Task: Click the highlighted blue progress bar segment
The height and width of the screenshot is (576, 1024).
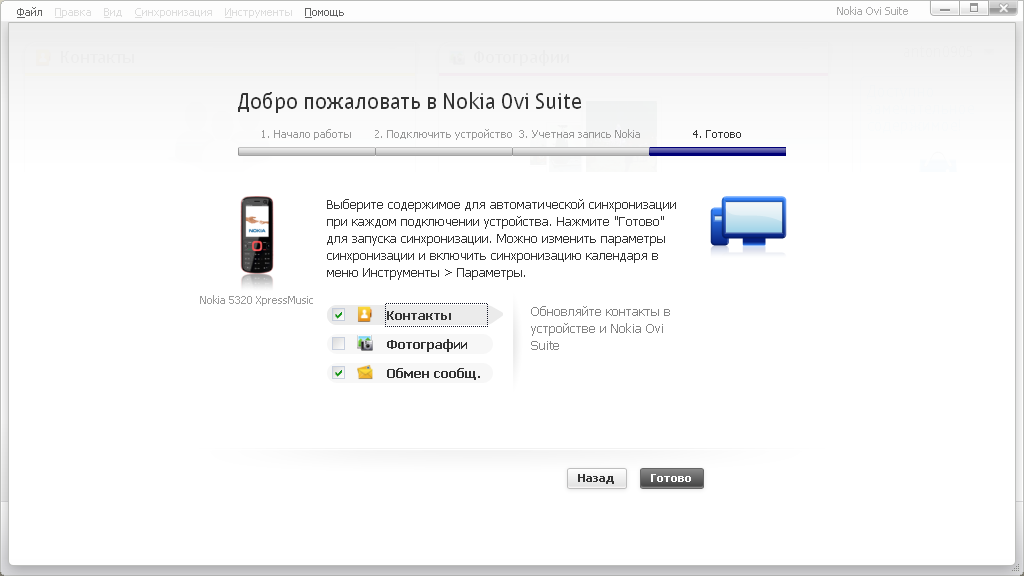Action: tap(717, 152)
